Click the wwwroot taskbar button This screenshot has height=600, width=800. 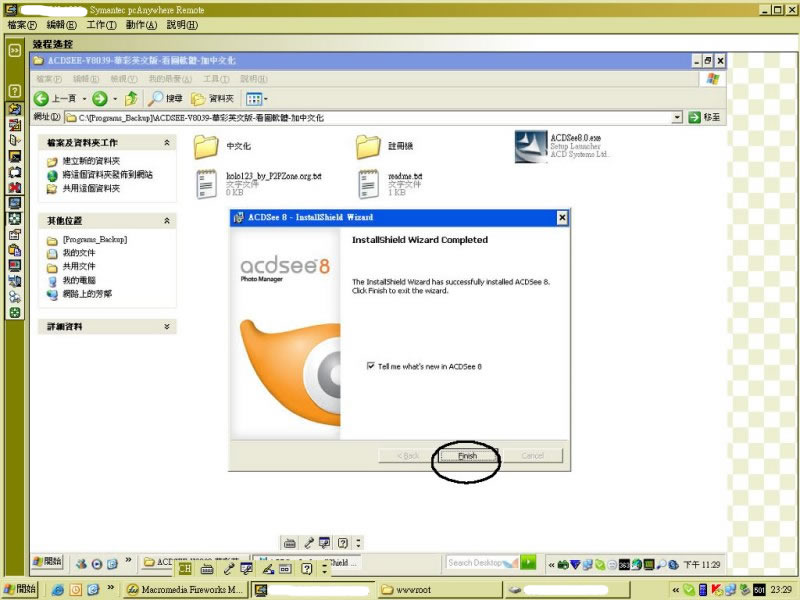tap(440, 590)
